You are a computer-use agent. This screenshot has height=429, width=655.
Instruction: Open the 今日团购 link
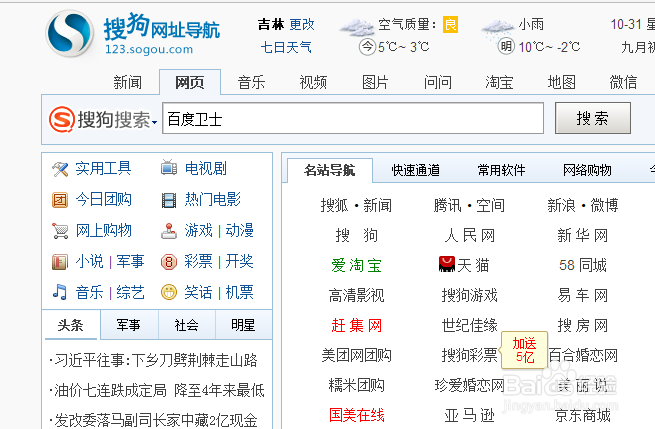(x=103, y=199)
